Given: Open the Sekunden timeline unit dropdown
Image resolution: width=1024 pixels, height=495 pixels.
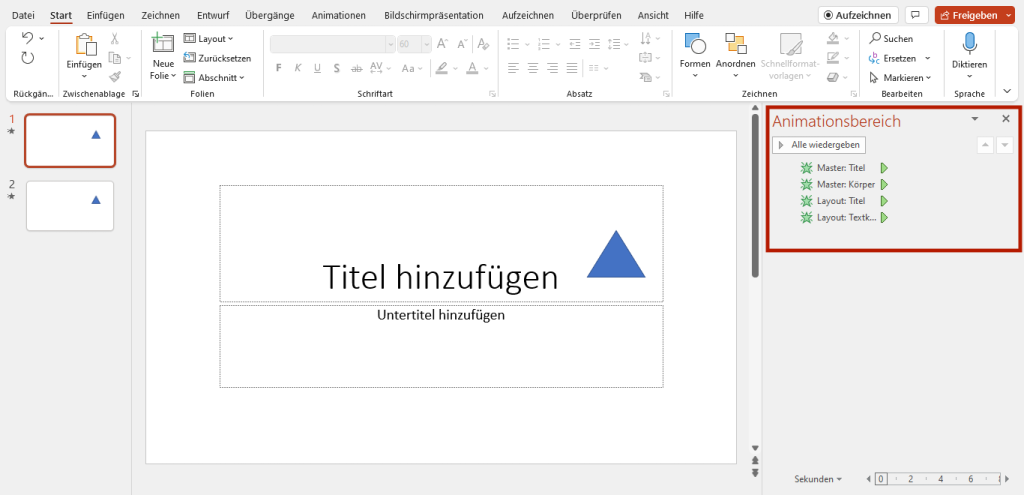Looking at the screenshot, I should (817, 479).
